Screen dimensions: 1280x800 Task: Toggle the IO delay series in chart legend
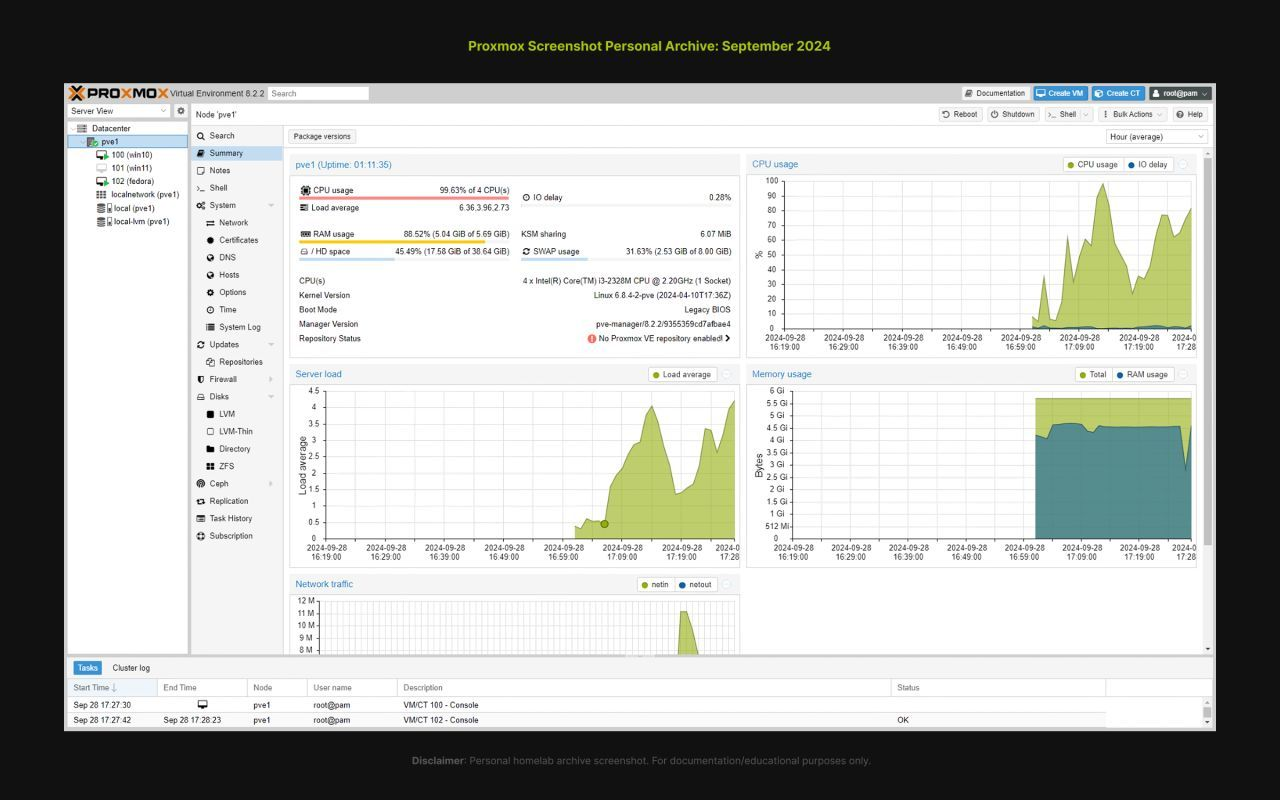pyautogui.click(x=1148, y=164)
